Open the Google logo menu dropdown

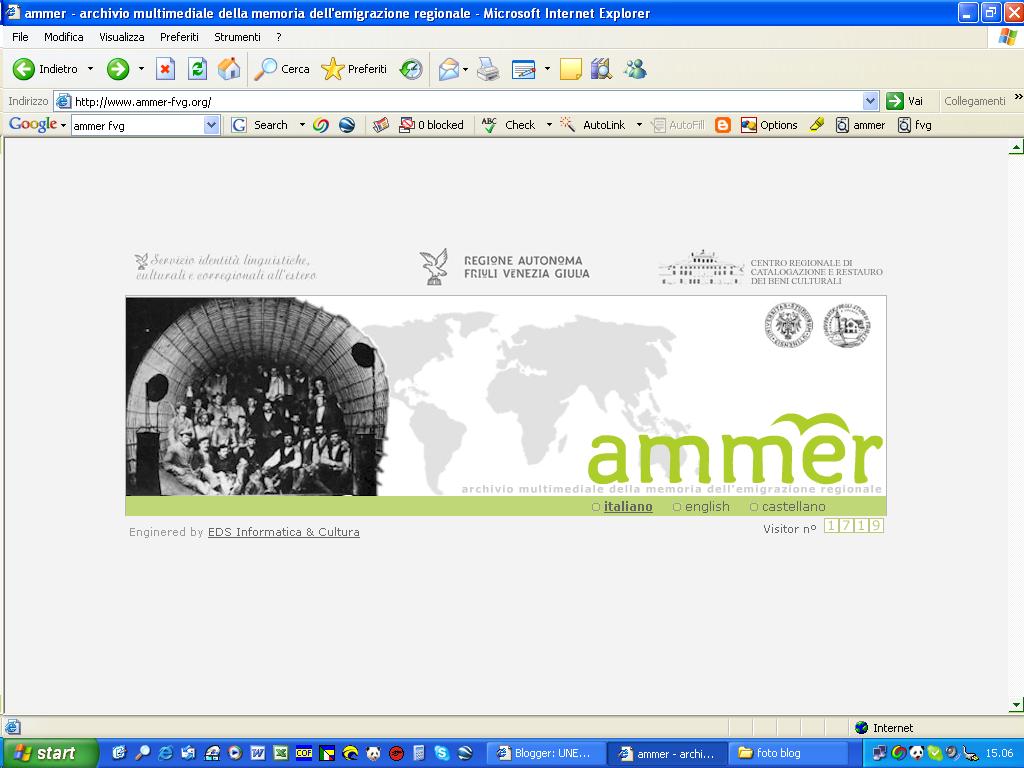(x=63, y=125)
